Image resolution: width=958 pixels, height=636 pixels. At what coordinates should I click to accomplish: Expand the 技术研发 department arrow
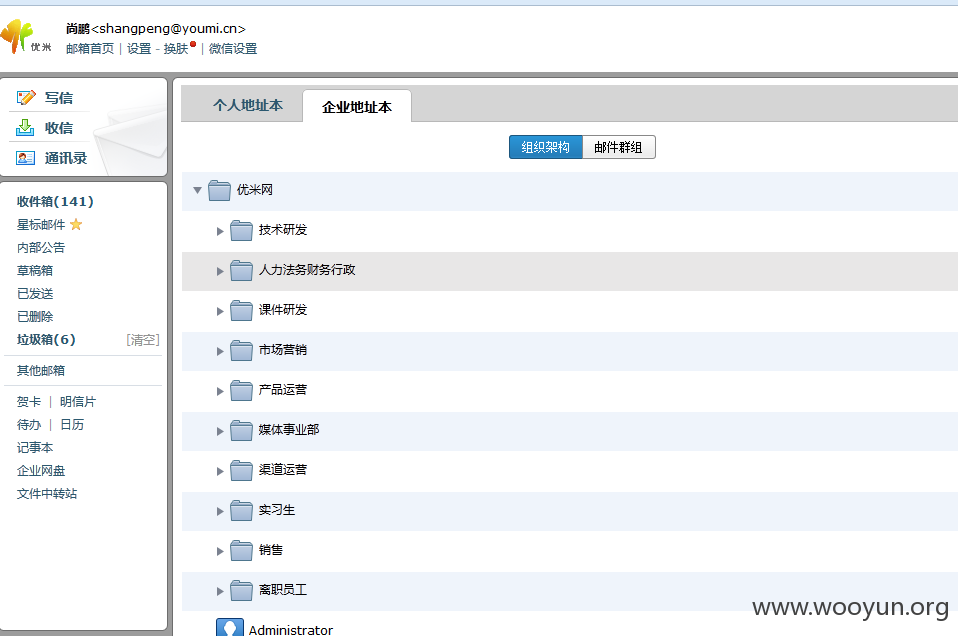pyautogui.click(x=220, y=231)
